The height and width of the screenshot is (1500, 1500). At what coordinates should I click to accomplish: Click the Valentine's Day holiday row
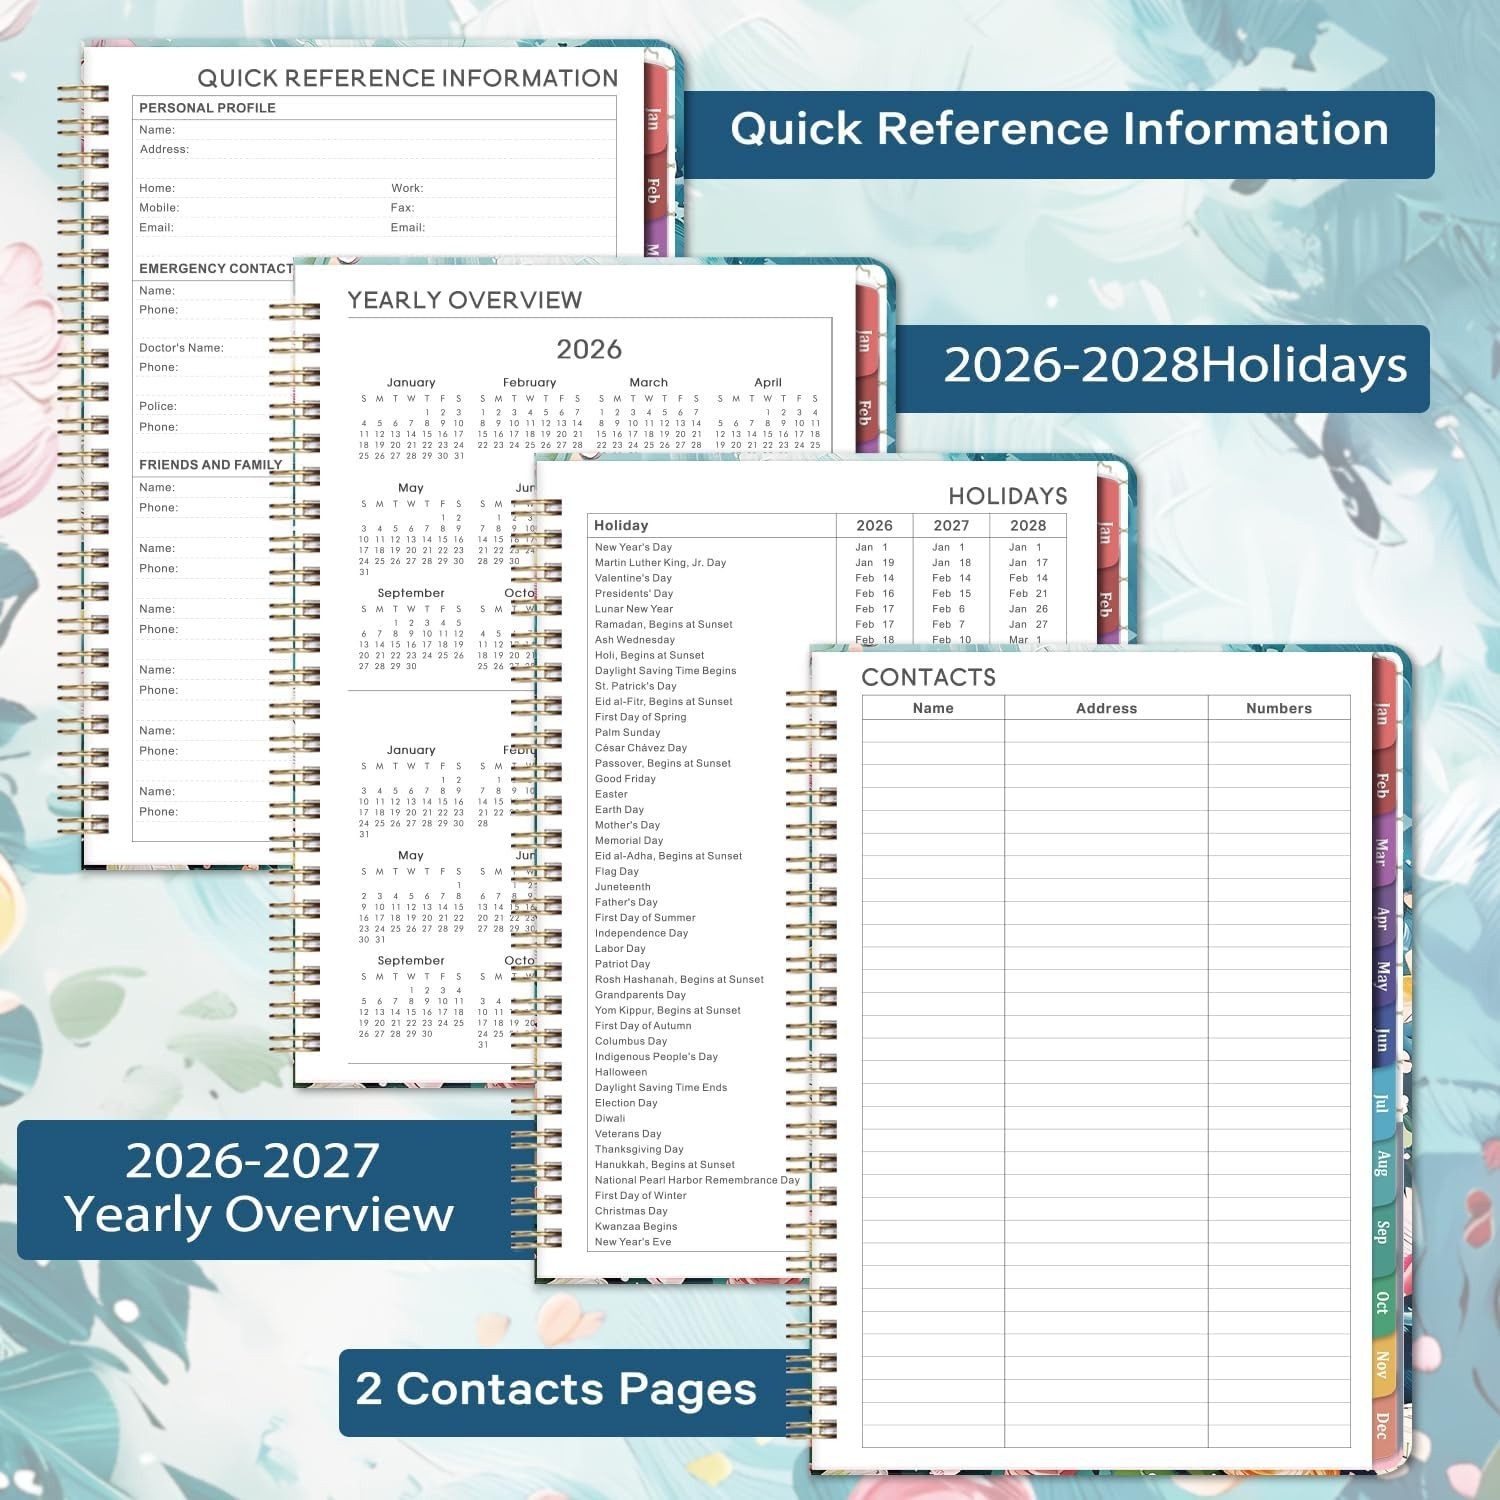(x=827, y=578)
